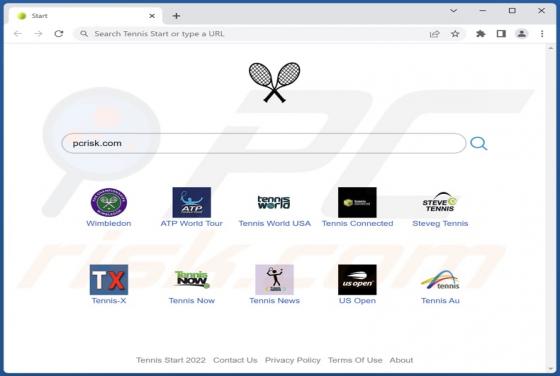Open the Tennis Au text link
The width and height of the screenshot is (560, 376).
point(440,301)
